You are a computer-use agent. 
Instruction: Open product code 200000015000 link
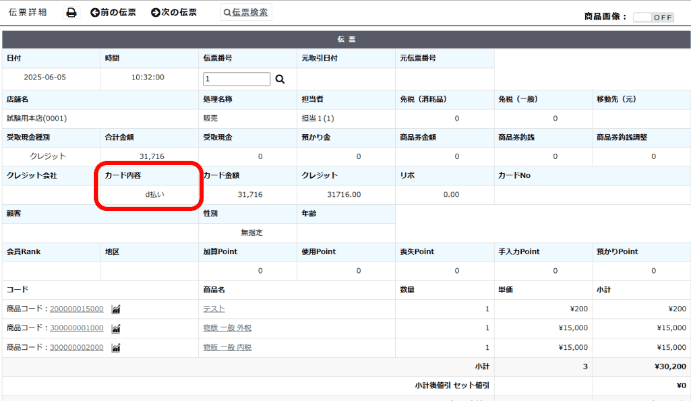tap(77, 309)
